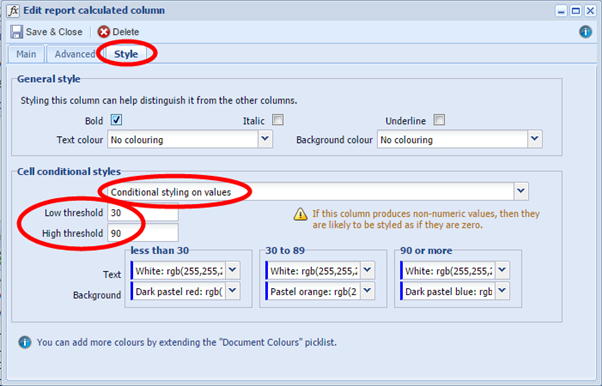The image size is (602, 386).
Task: Click the Delete button
Action: click(x=118, y=32)
